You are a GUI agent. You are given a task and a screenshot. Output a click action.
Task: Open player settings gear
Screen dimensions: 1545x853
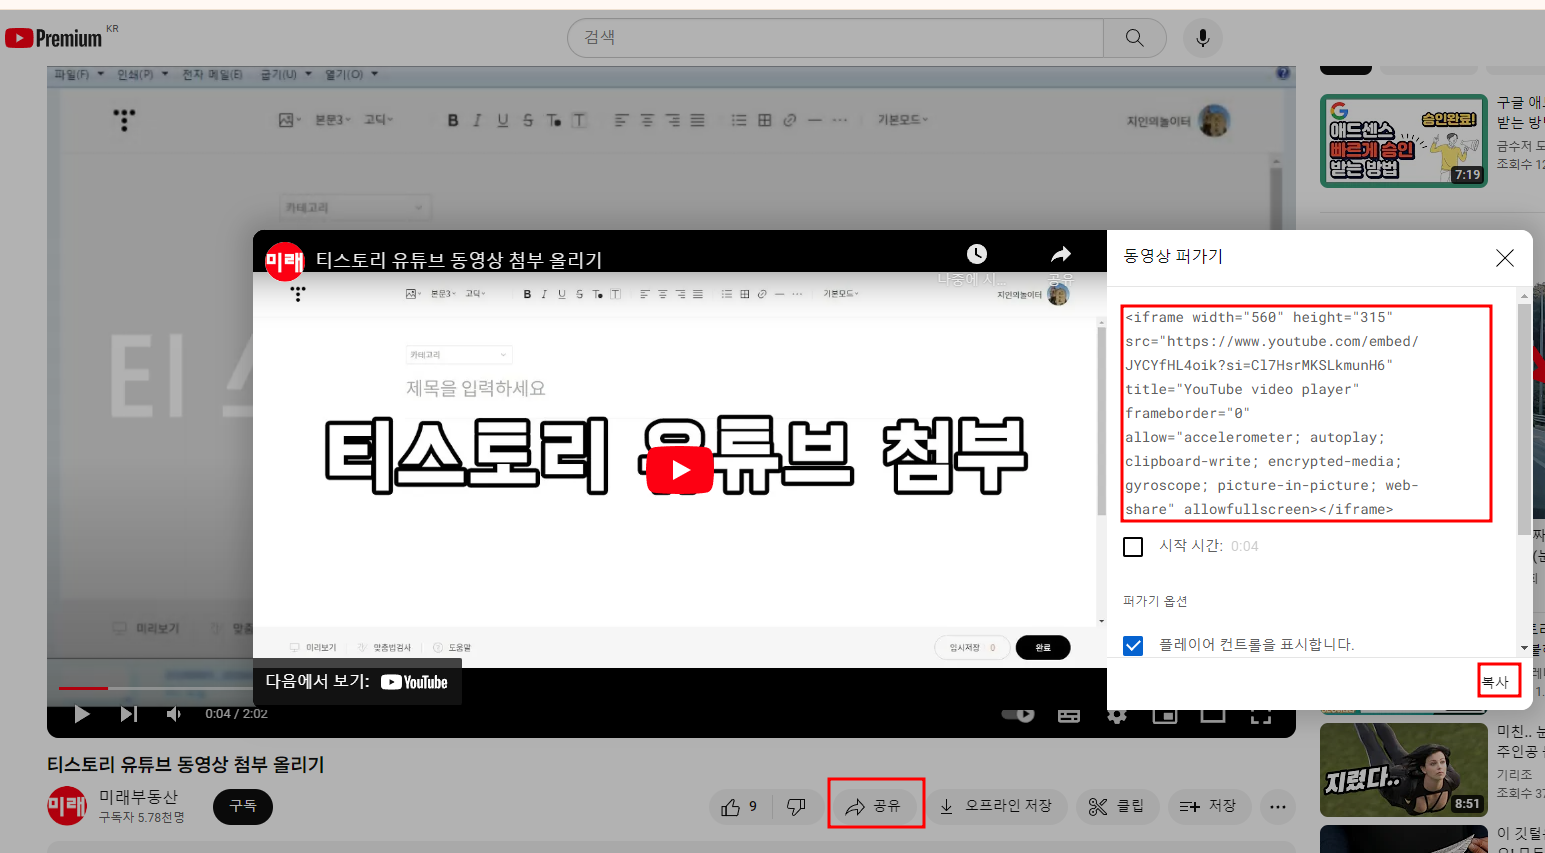pyautogui.click(x=1117, y=716)
